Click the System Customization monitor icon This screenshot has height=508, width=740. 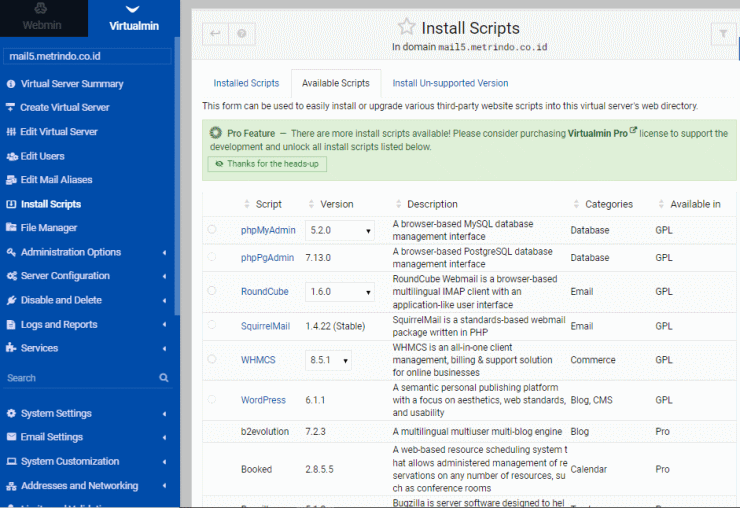(11, 461)
